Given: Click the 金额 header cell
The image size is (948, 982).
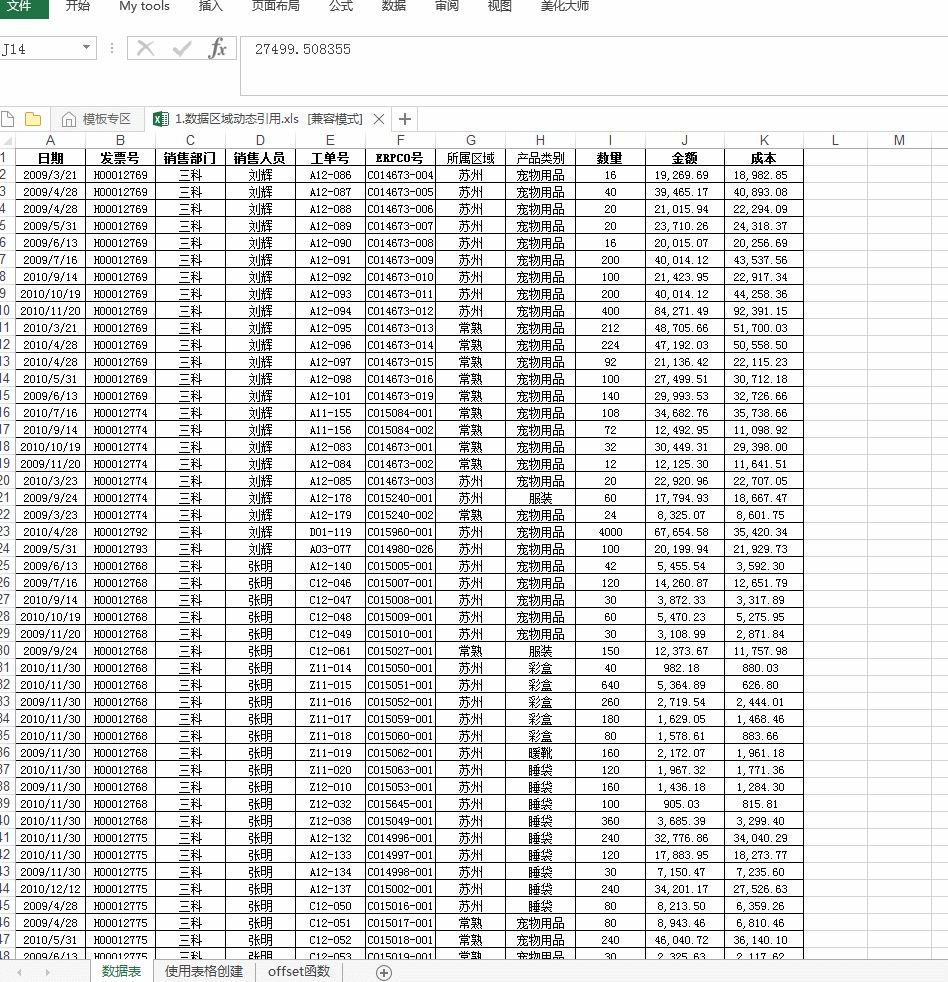Looking at the screenshot, I should pyautogui.click(x=684, y=158).
